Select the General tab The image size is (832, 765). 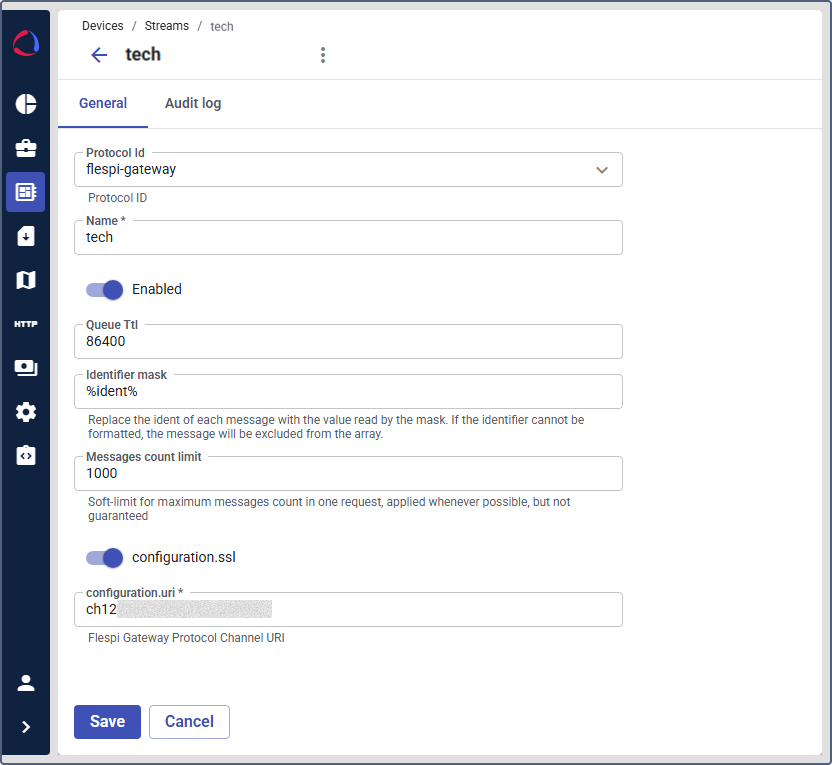coord(103,103)
